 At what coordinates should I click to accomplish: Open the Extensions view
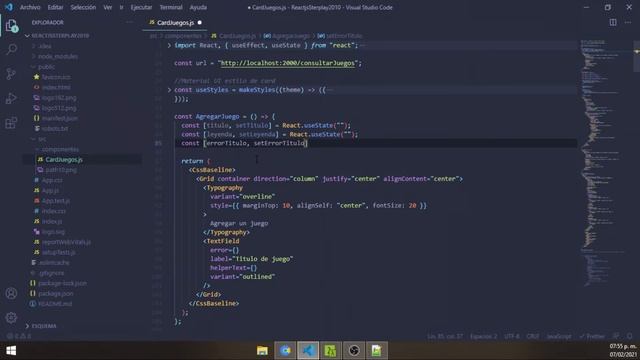(11, 122)
